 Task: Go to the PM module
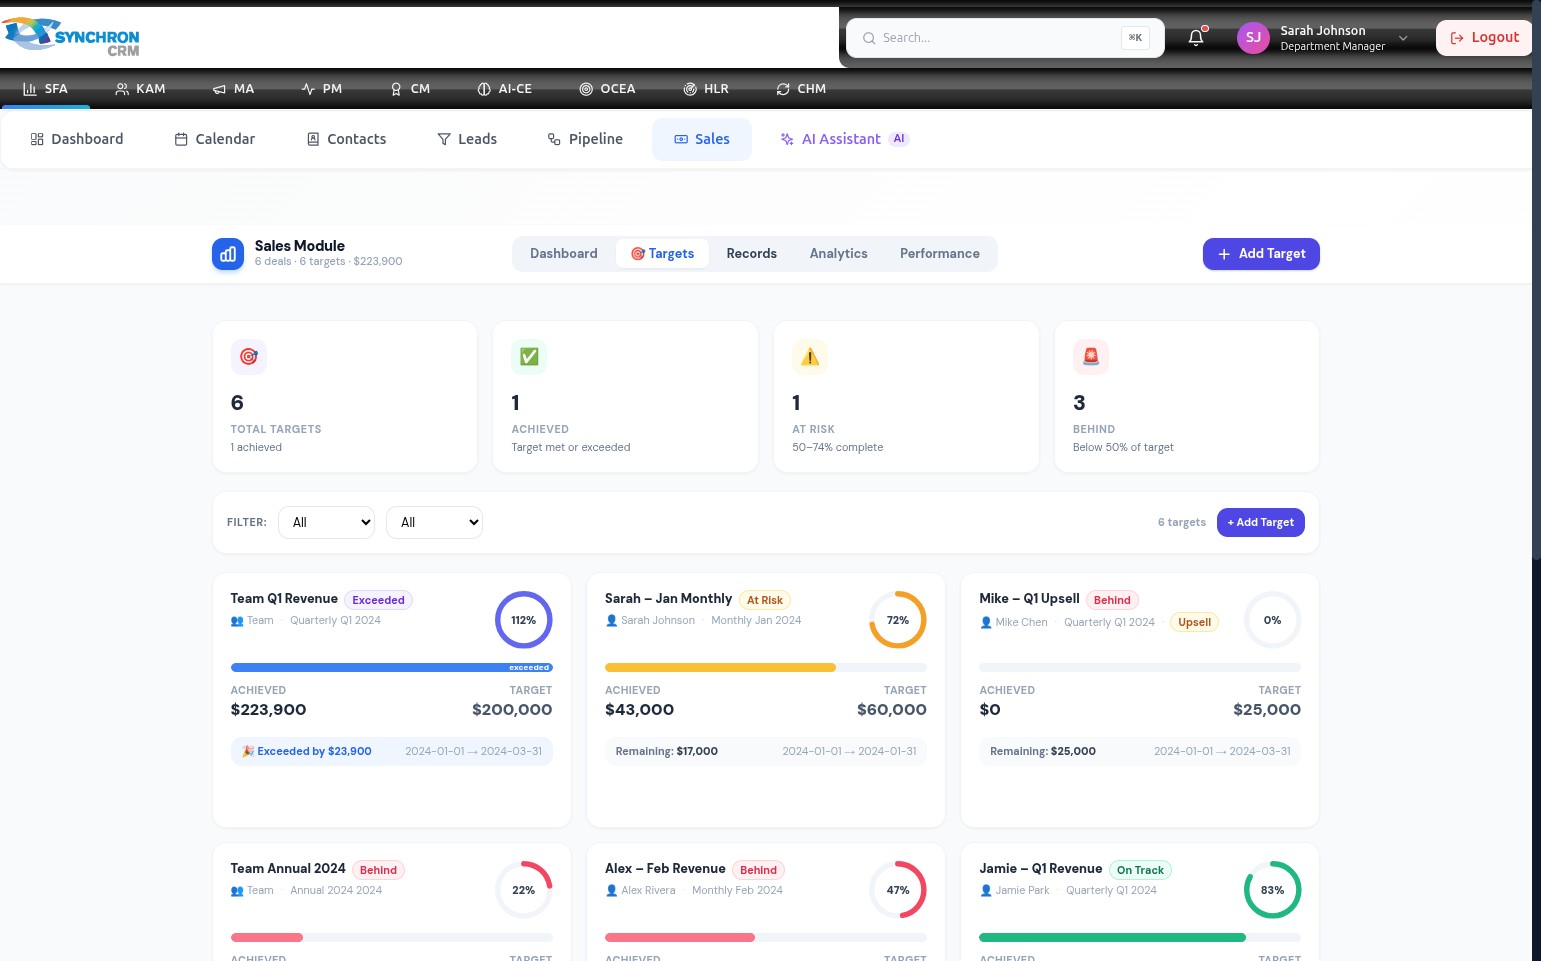coord(322,89)
